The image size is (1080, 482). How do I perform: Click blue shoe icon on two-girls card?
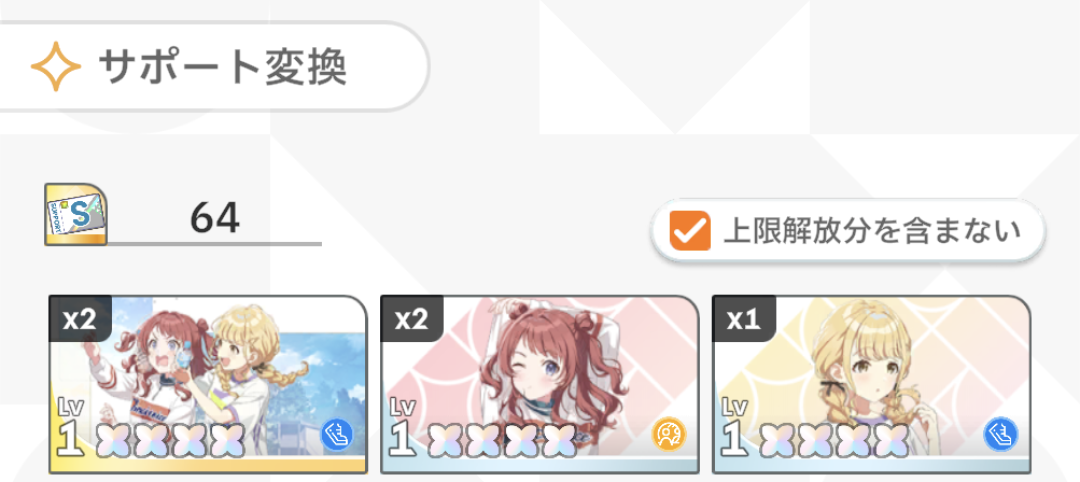[x=337, y=434]
